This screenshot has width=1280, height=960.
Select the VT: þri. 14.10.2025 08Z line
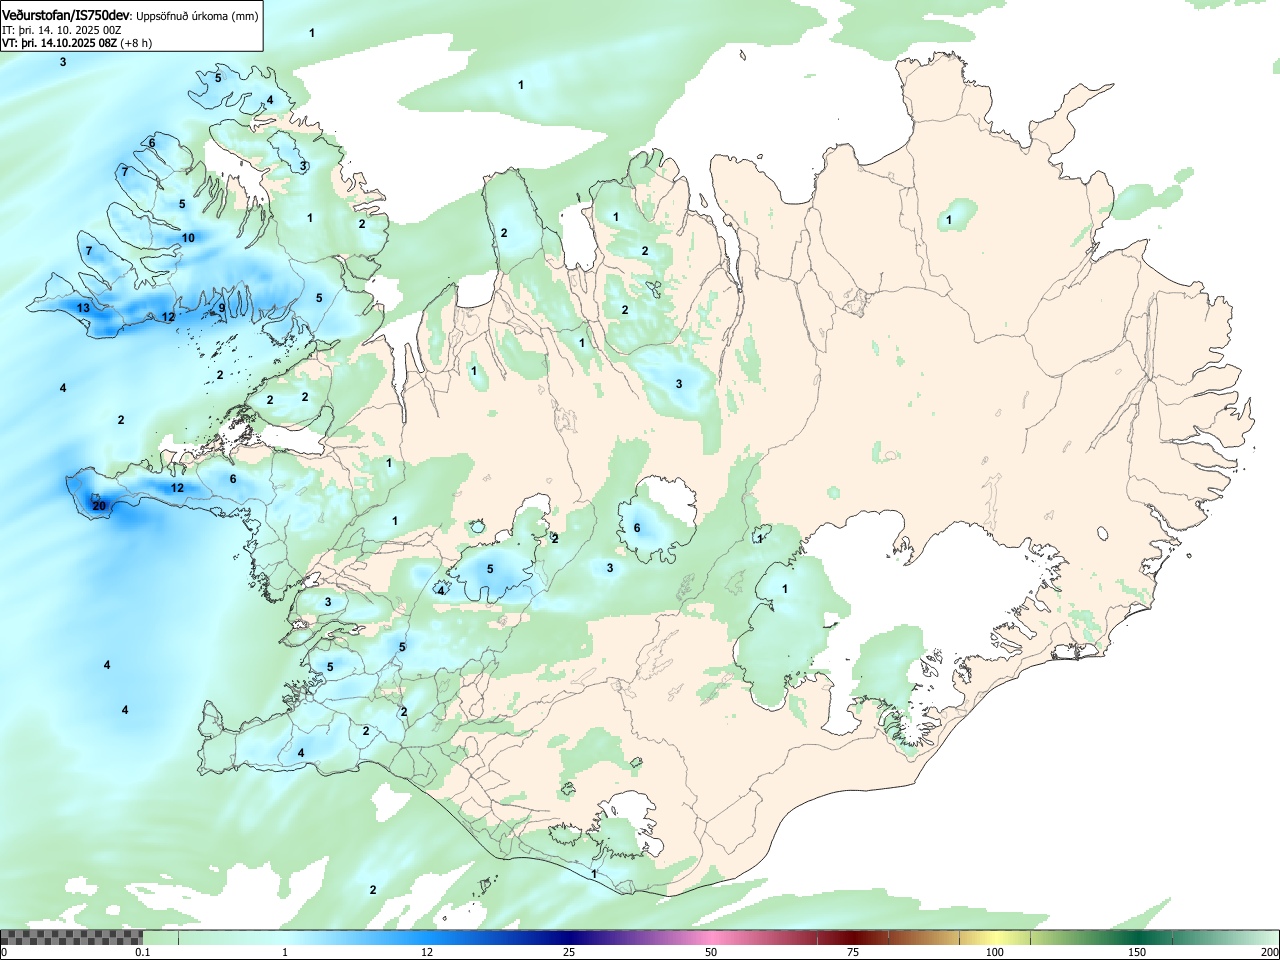[x=59, y=43]
